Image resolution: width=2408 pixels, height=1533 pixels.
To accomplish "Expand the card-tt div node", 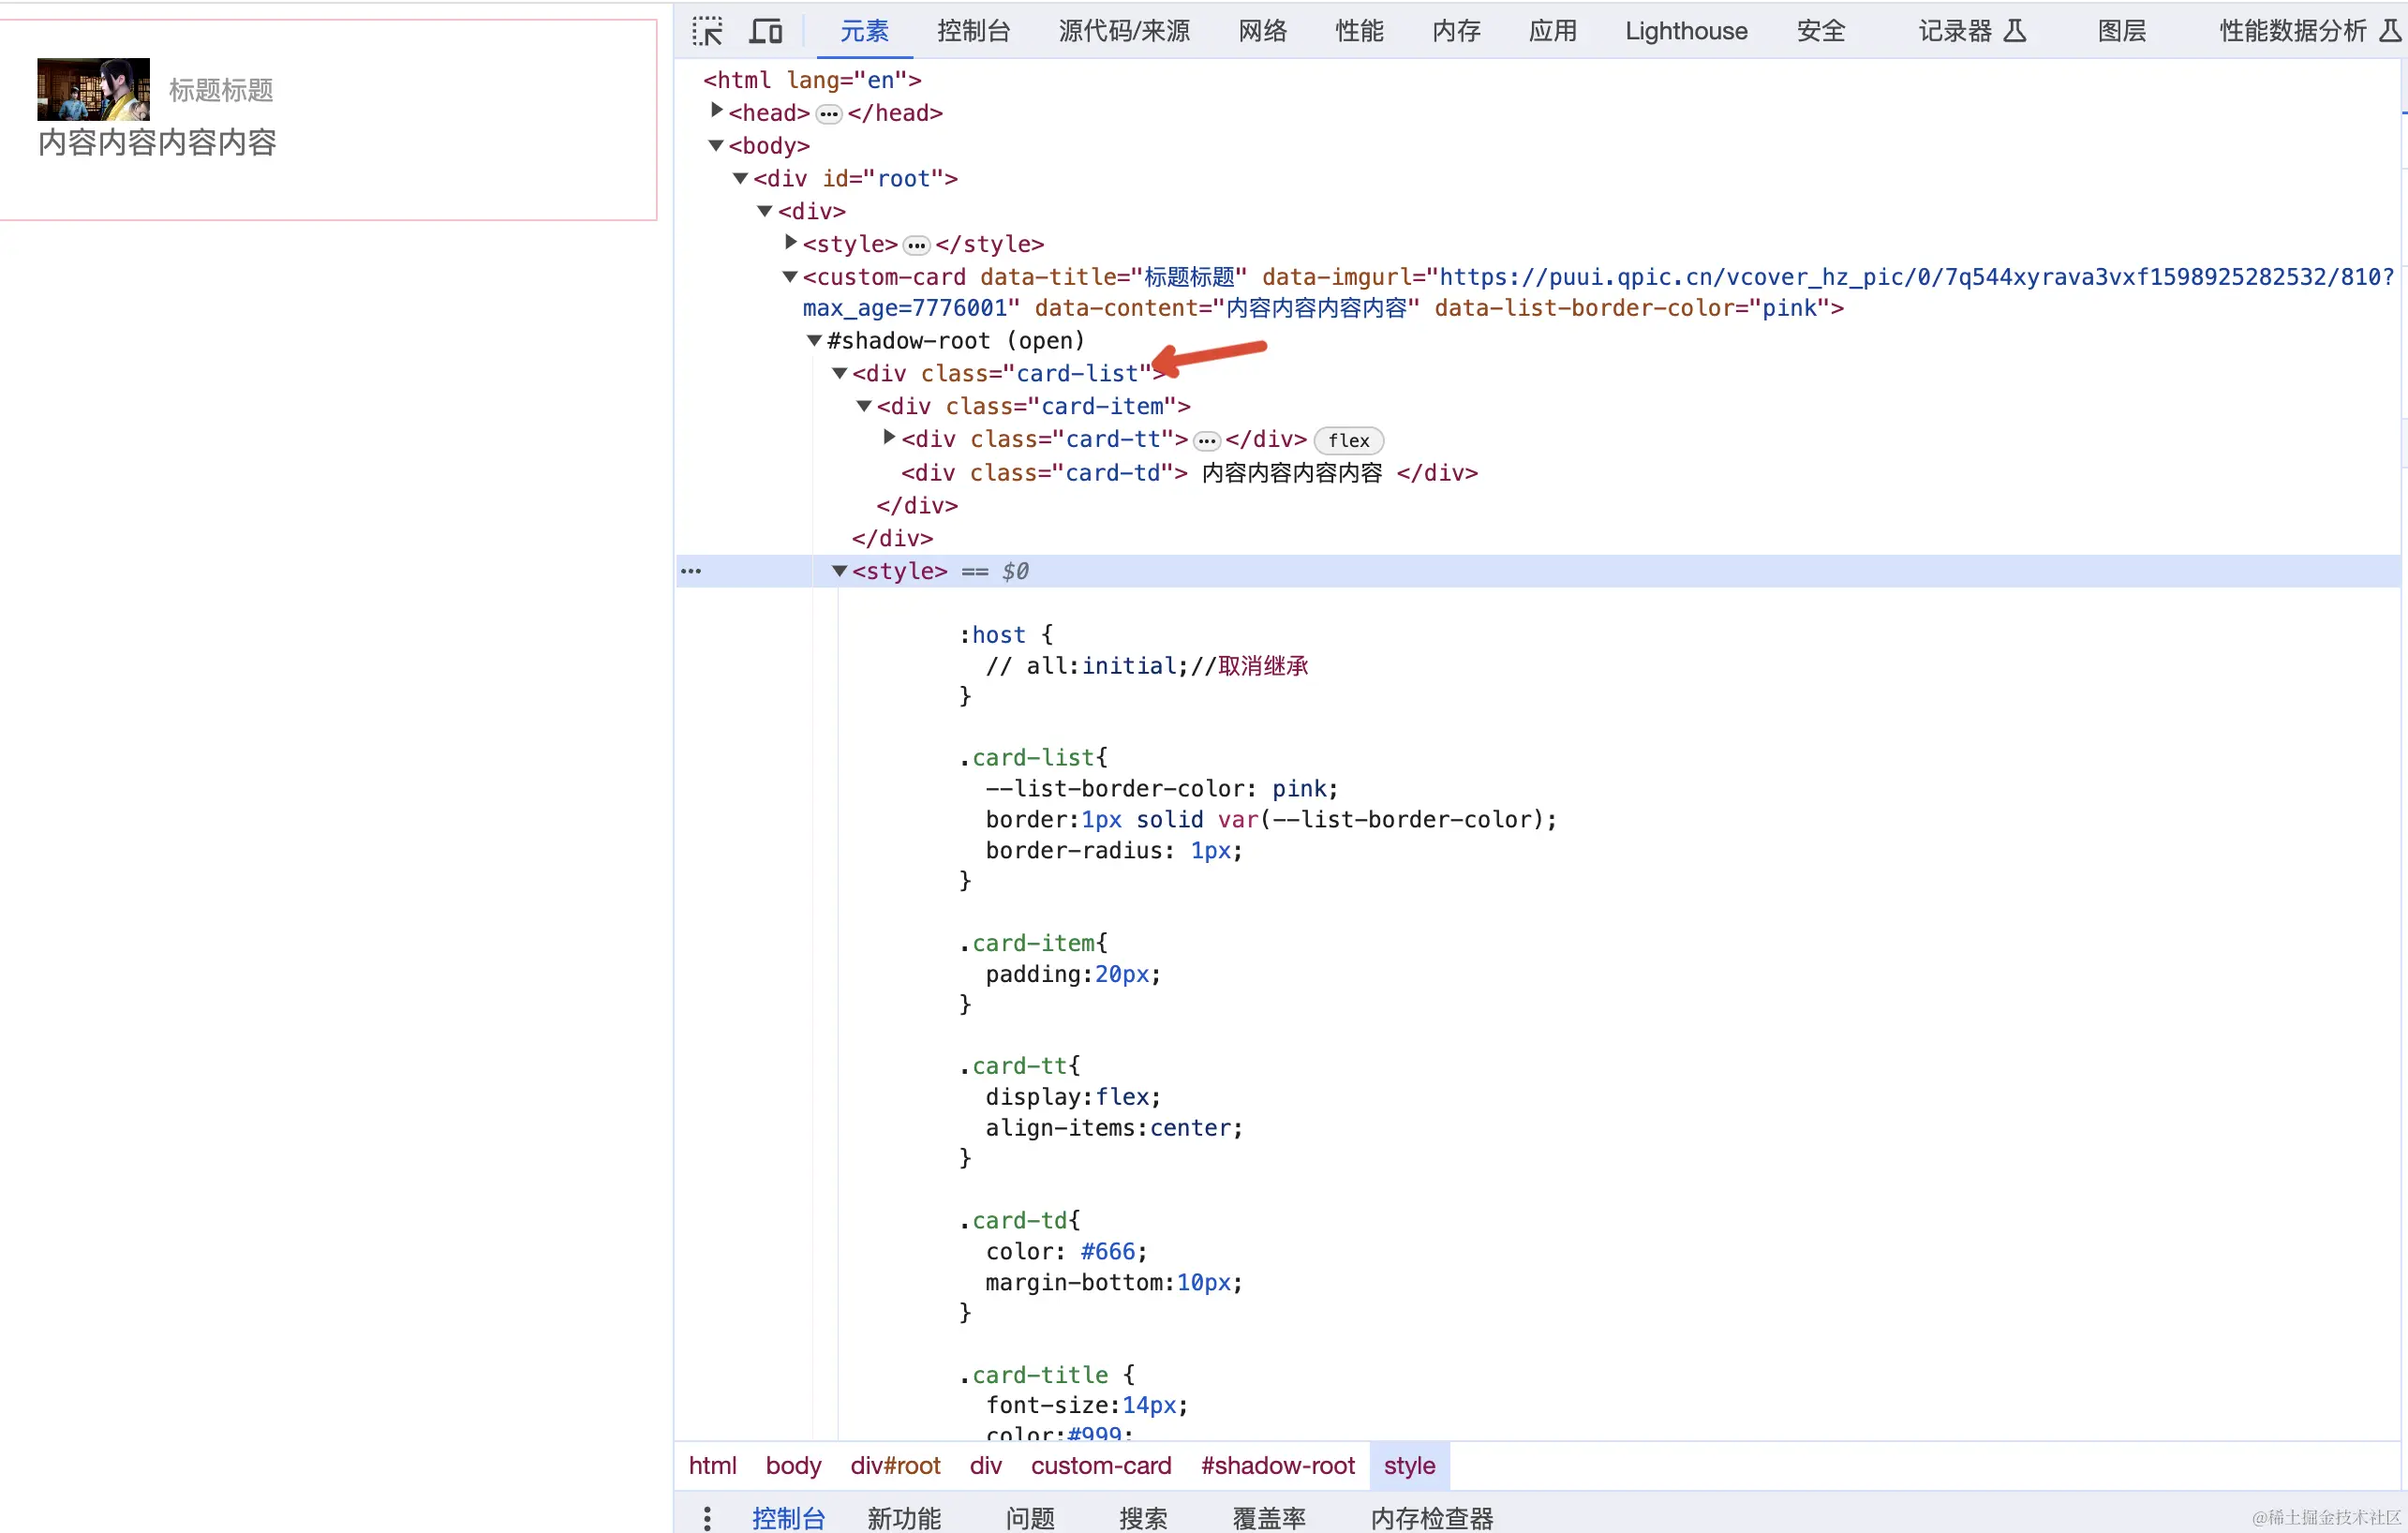I will point(889,437).
